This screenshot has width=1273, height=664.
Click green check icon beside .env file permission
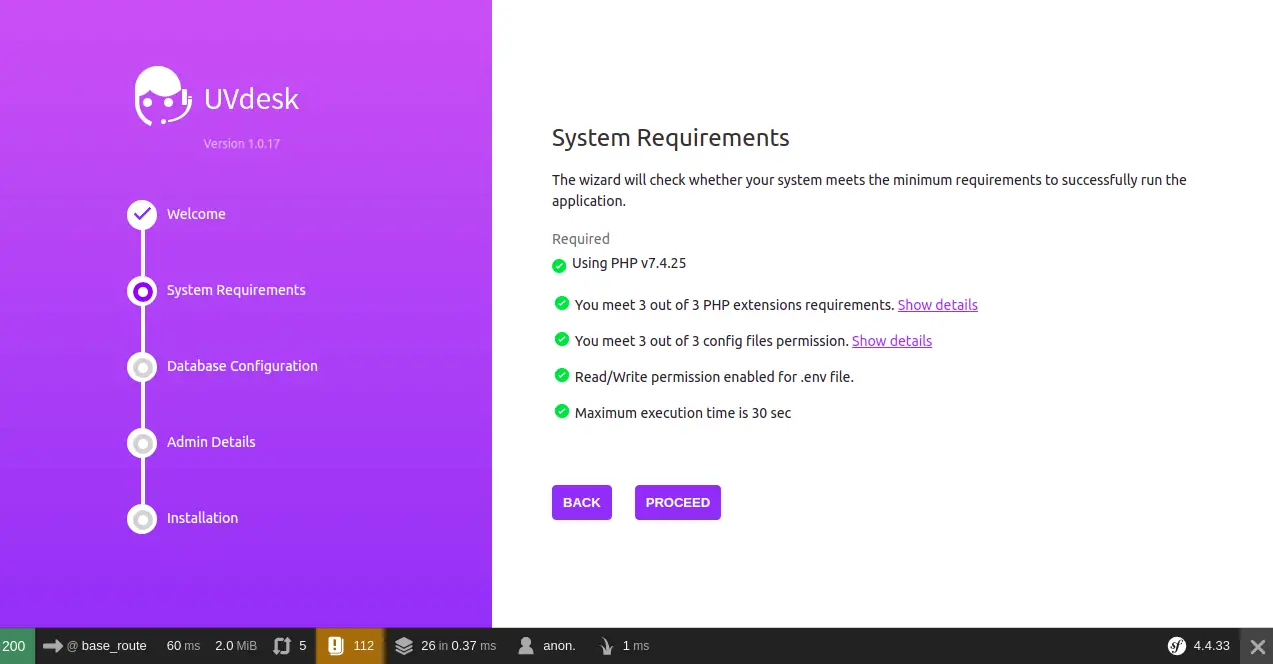pyautogui.click(x=562, y=375)
